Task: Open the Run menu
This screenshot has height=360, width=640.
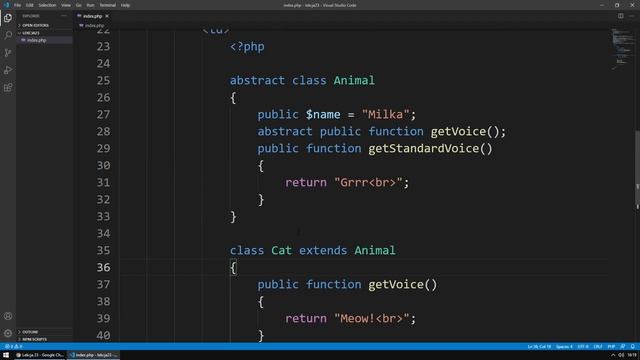Action: point(90,5)
